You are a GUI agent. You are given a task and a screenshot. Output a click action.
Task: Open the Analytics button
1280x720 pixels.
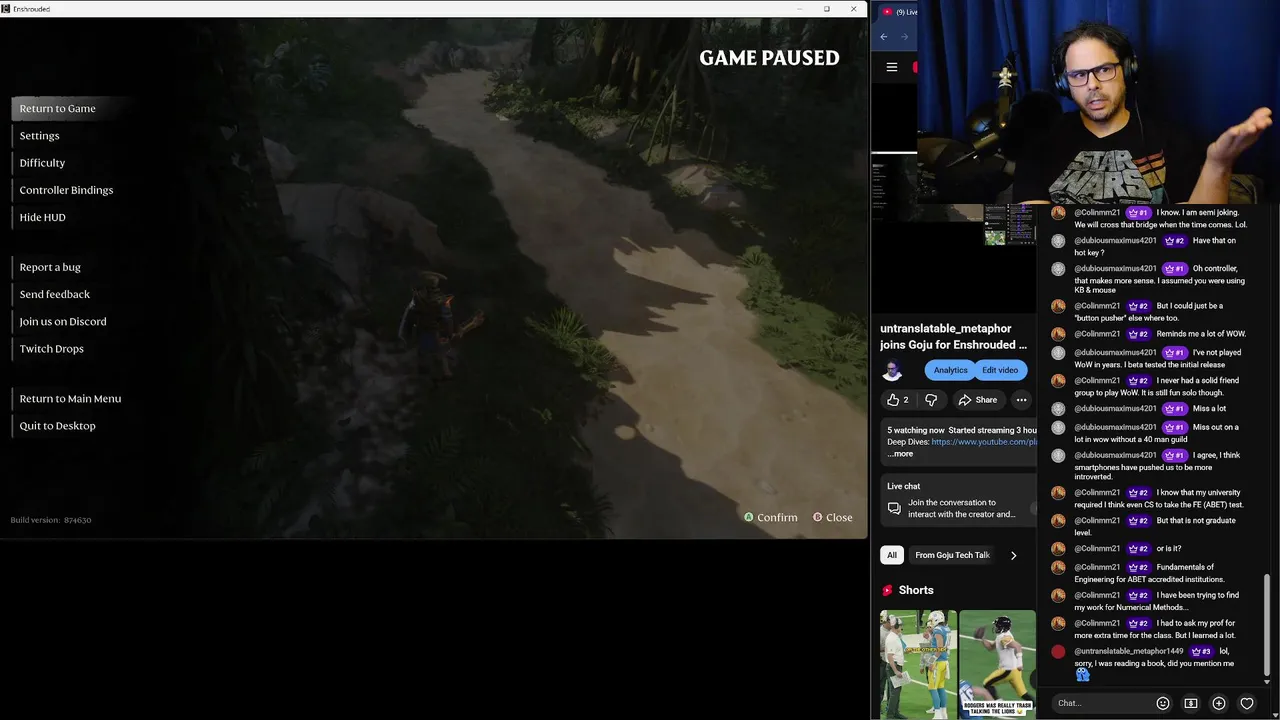point(950,370)
